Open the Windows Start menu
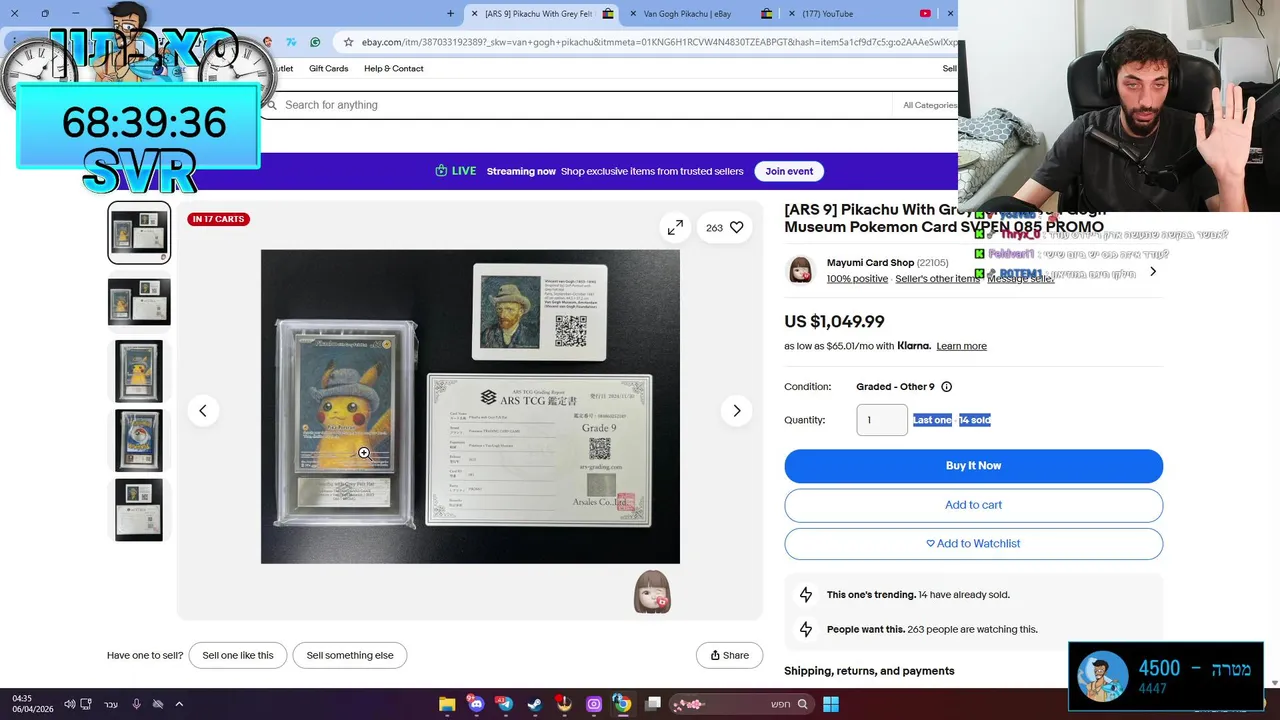This screenshot has width=1280, height=720. tap(831, 704)
